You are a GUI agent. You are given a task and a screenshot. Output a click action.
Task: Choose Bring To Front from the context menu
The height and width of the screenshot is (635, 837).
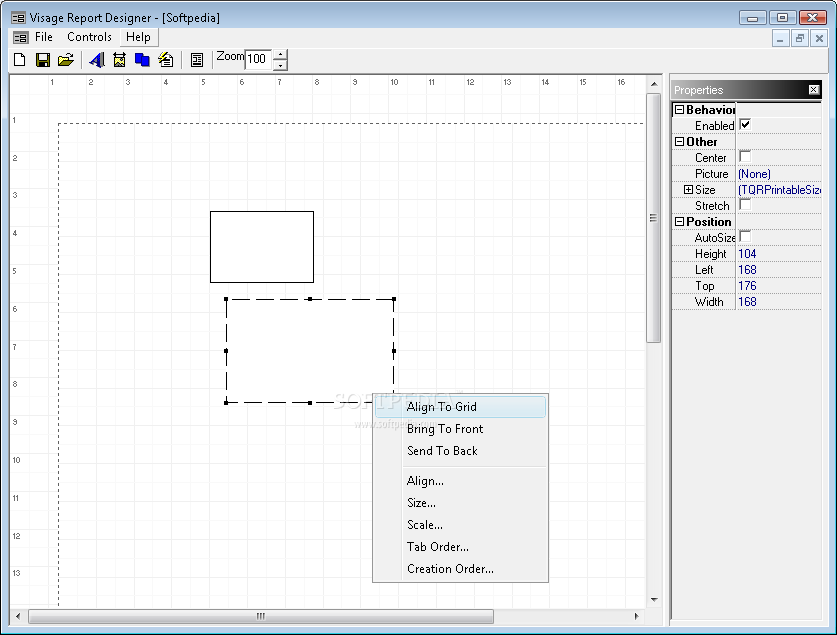coord(460,428)
